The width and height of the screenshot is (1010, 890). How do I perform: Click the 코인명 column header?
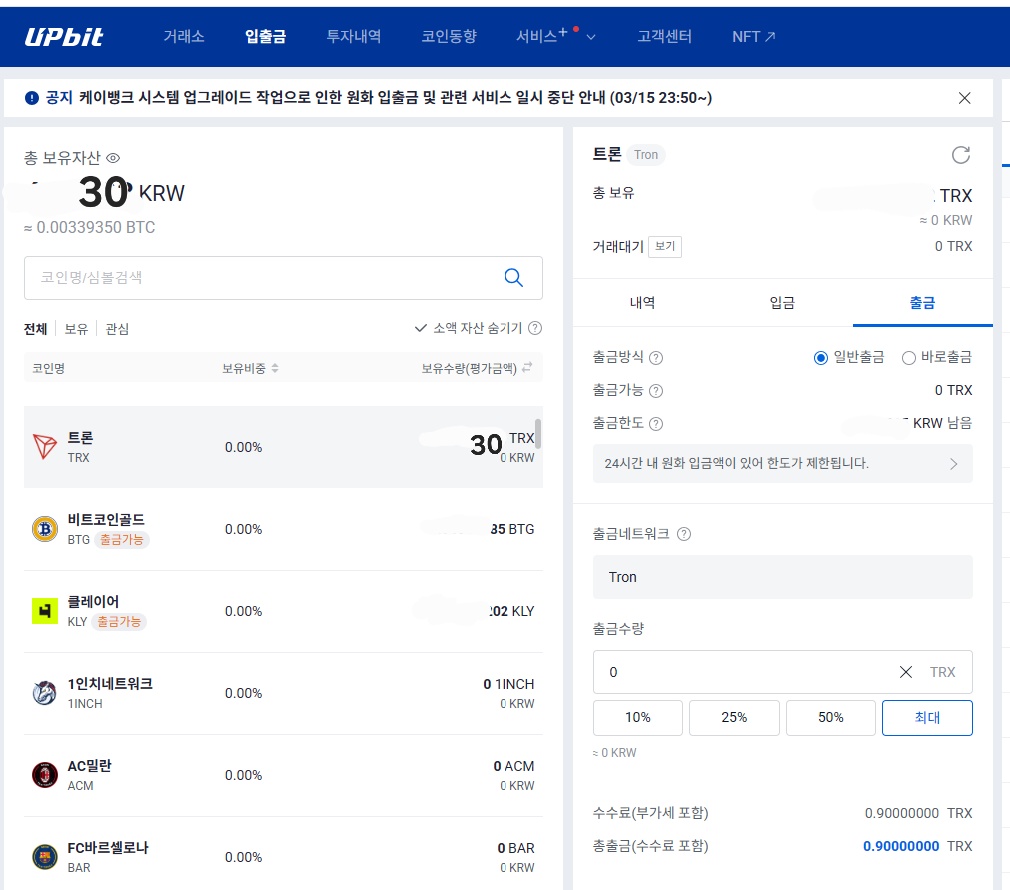pyautogui.click(x=48, y=368)
